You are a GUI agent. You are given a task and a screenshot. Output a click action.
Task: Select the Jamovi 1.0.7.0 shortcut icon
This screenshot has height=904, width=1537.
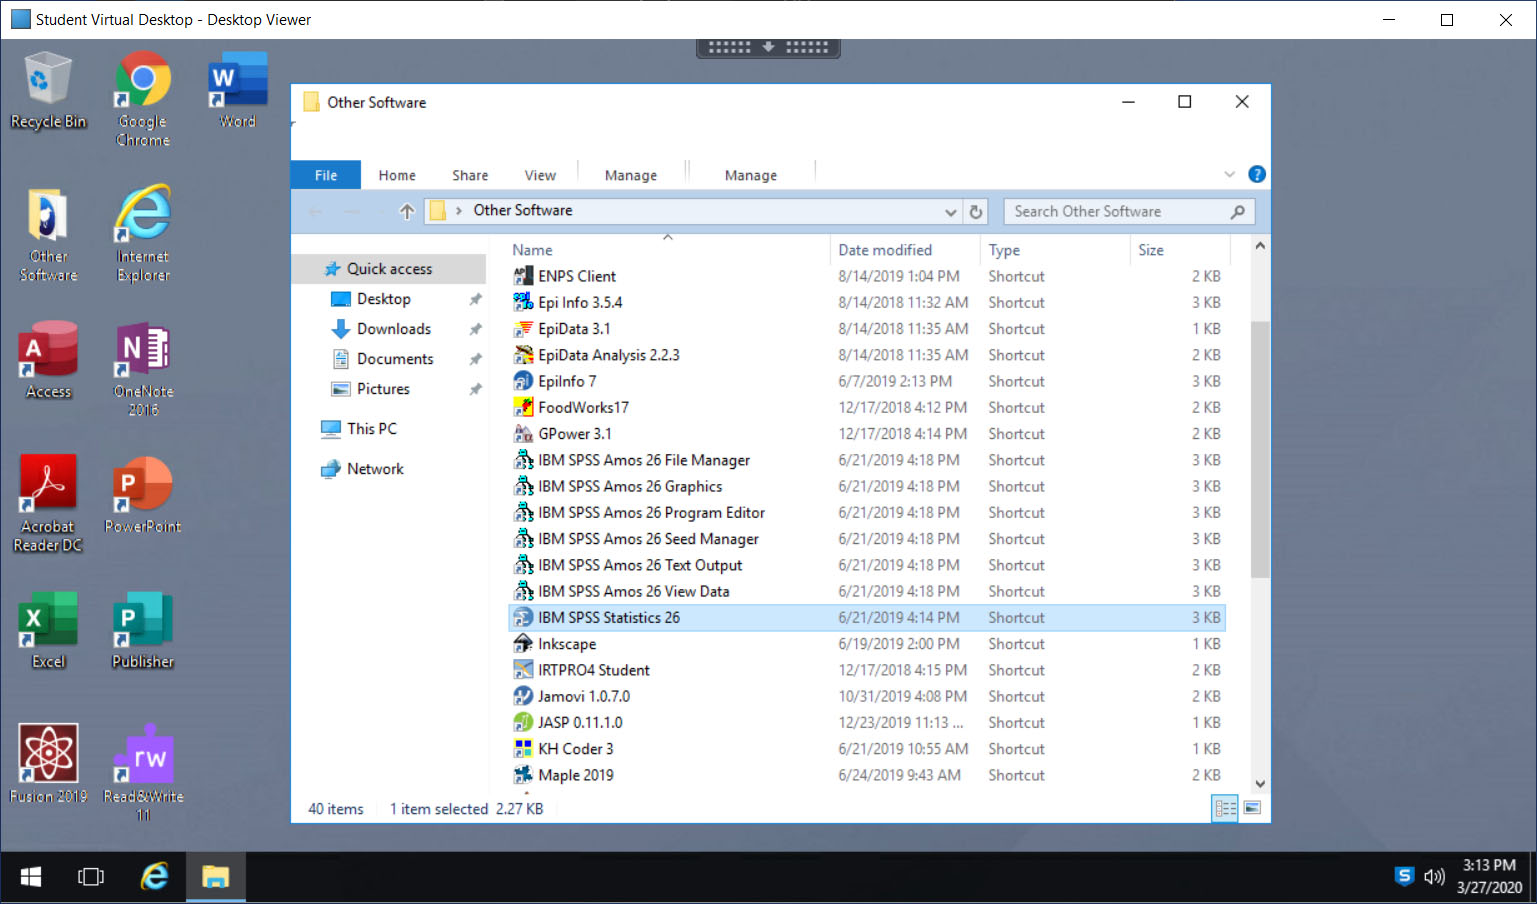(523, 696)
